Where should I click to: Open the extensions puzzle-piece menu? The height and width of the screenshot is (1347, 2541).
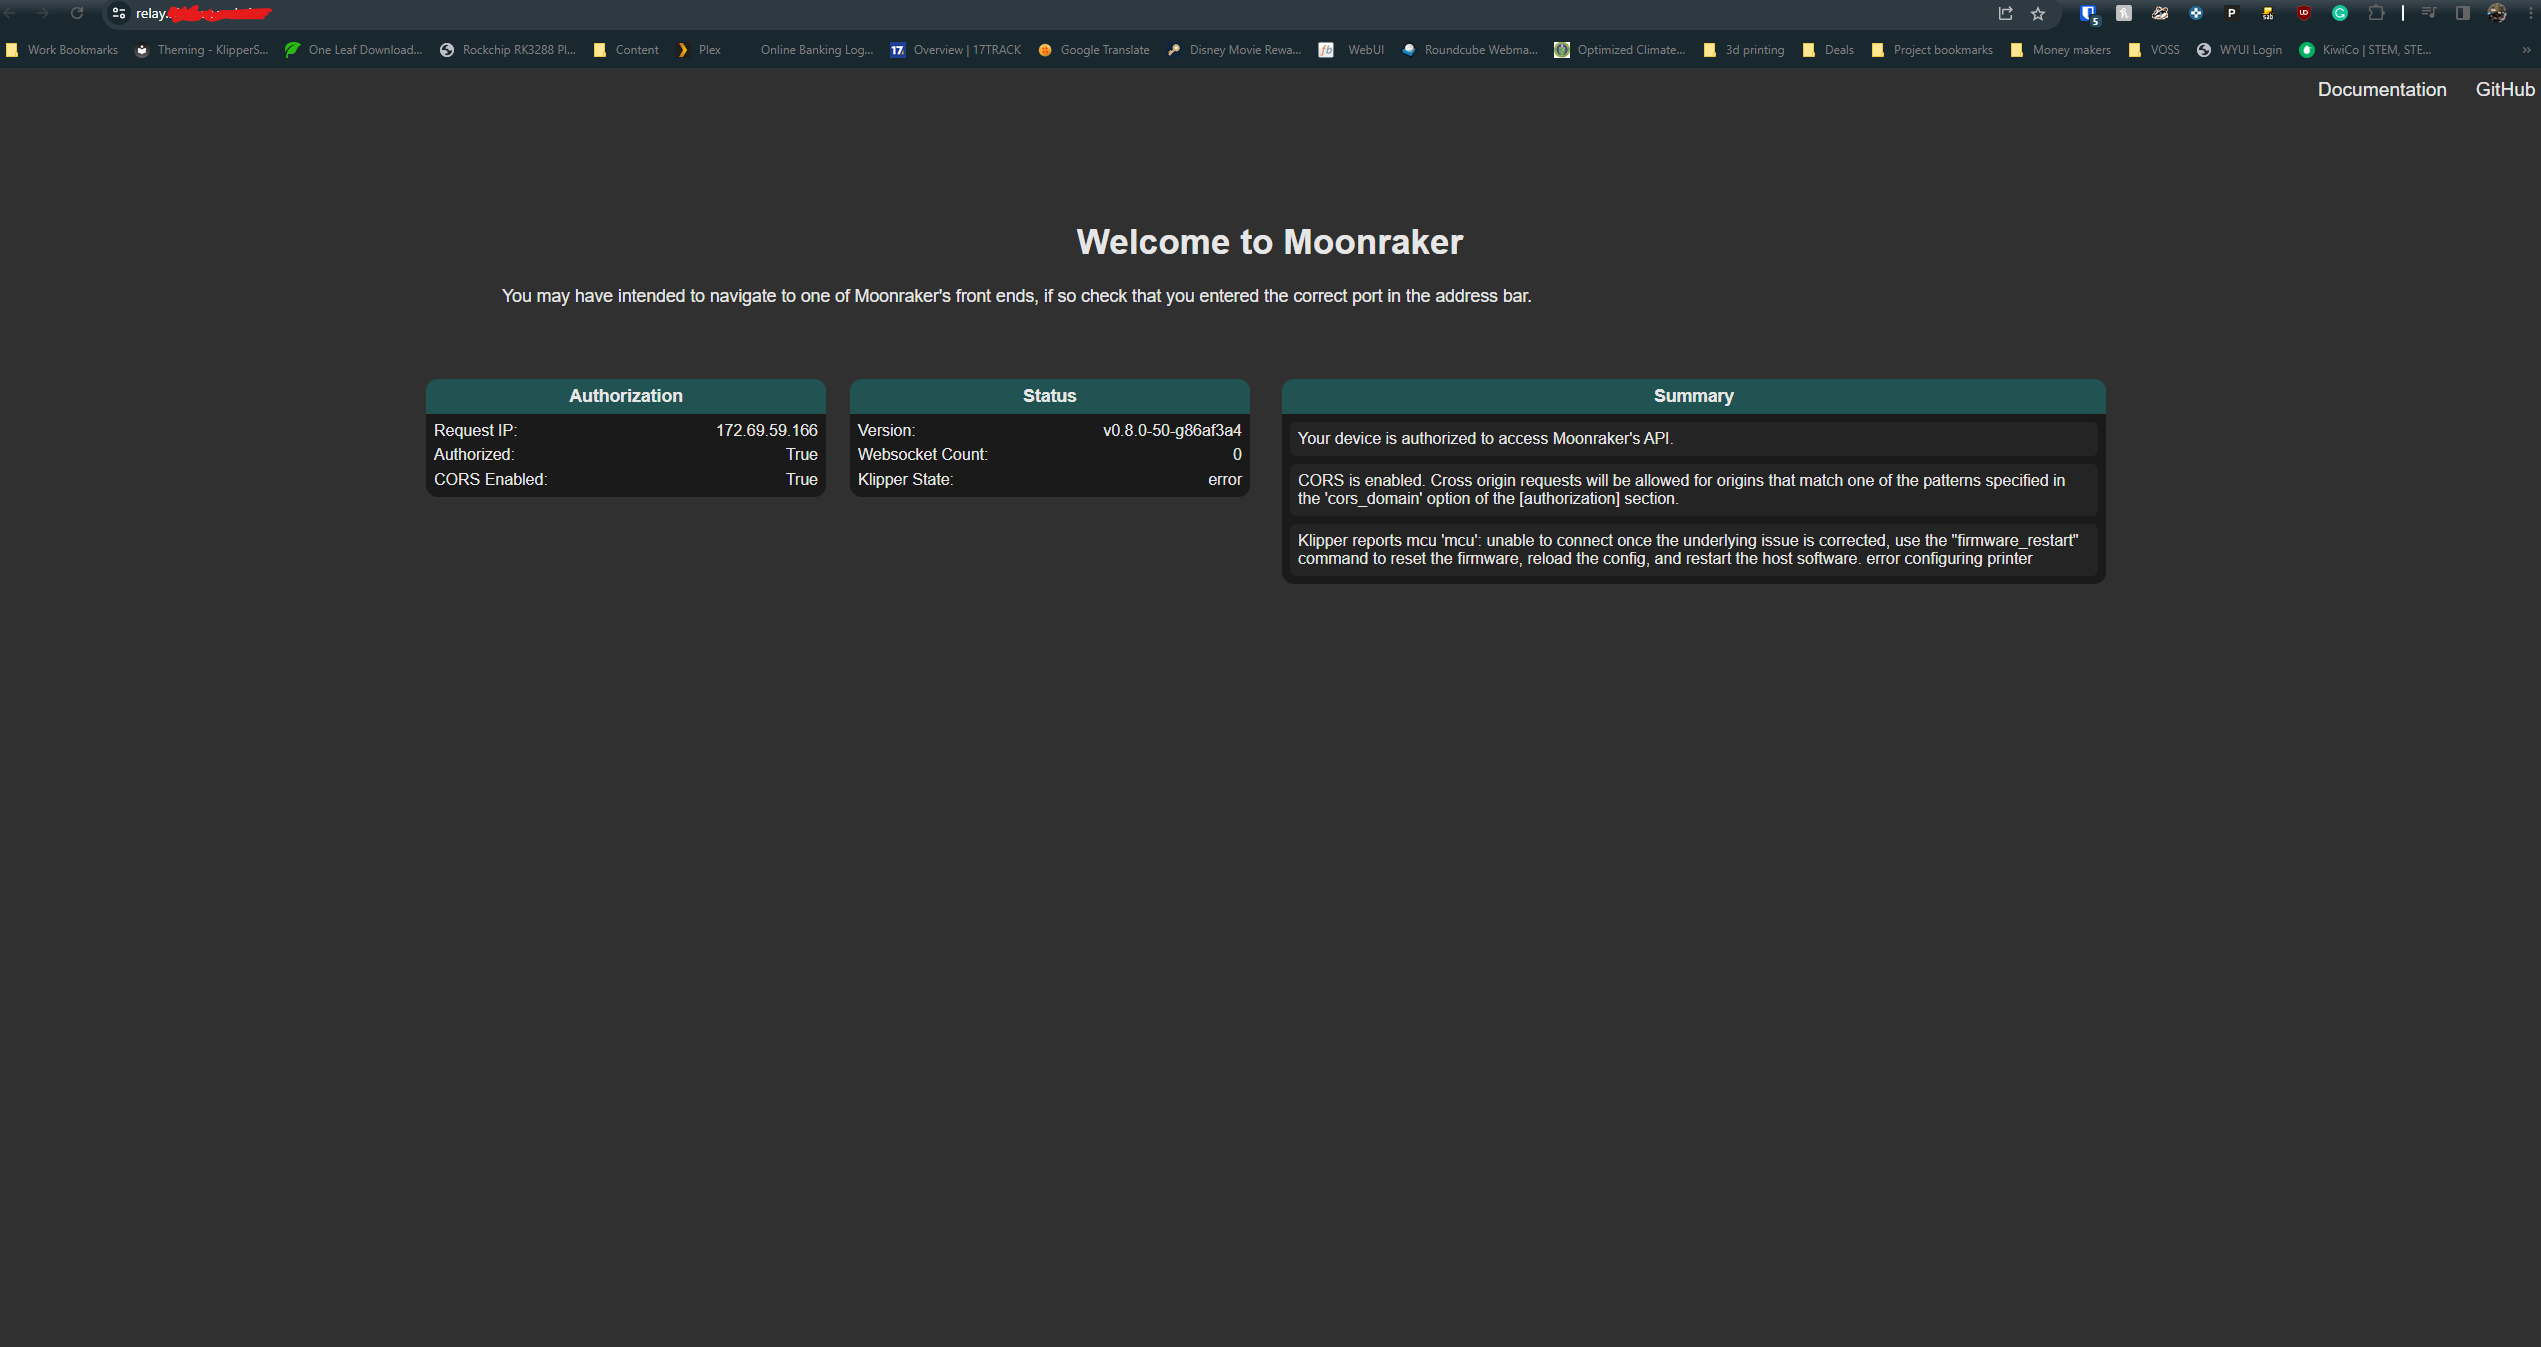point(2377,13)
